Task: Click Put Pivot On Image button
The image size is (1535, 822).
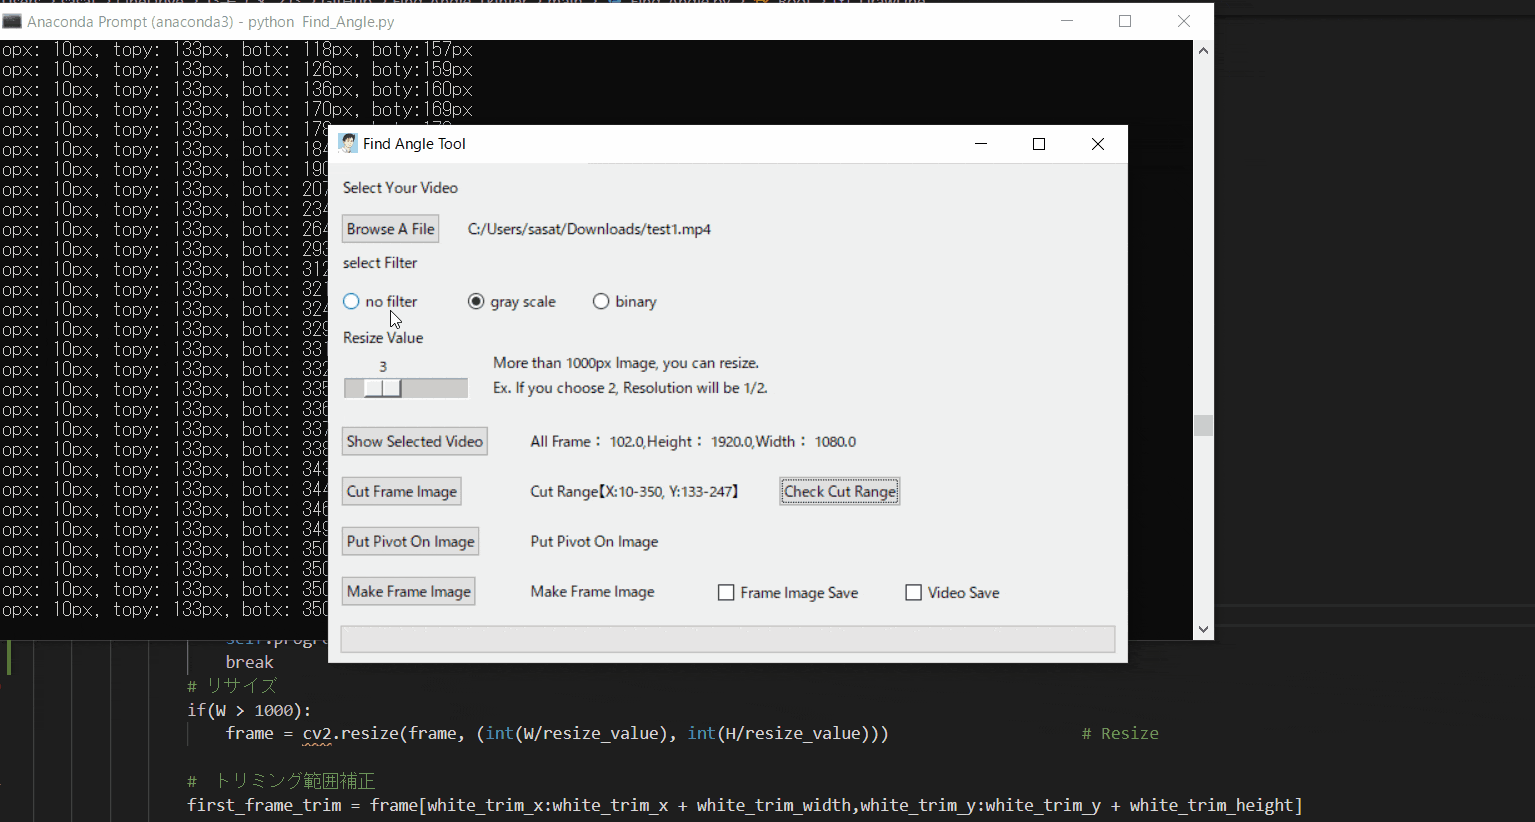Action: 410,541
